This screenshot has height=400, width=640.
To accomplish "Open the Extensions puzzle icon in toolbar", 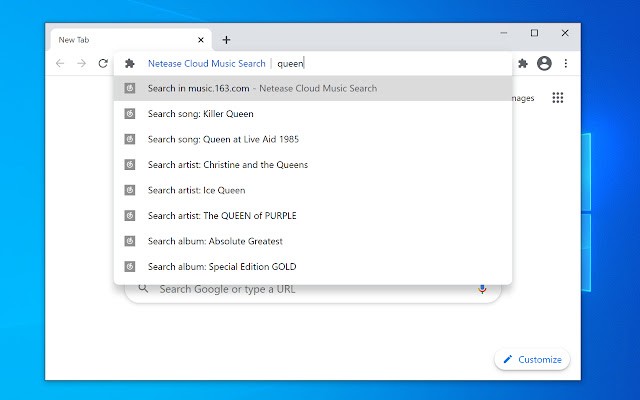I will pyautogui.click(x=523, y=63).
